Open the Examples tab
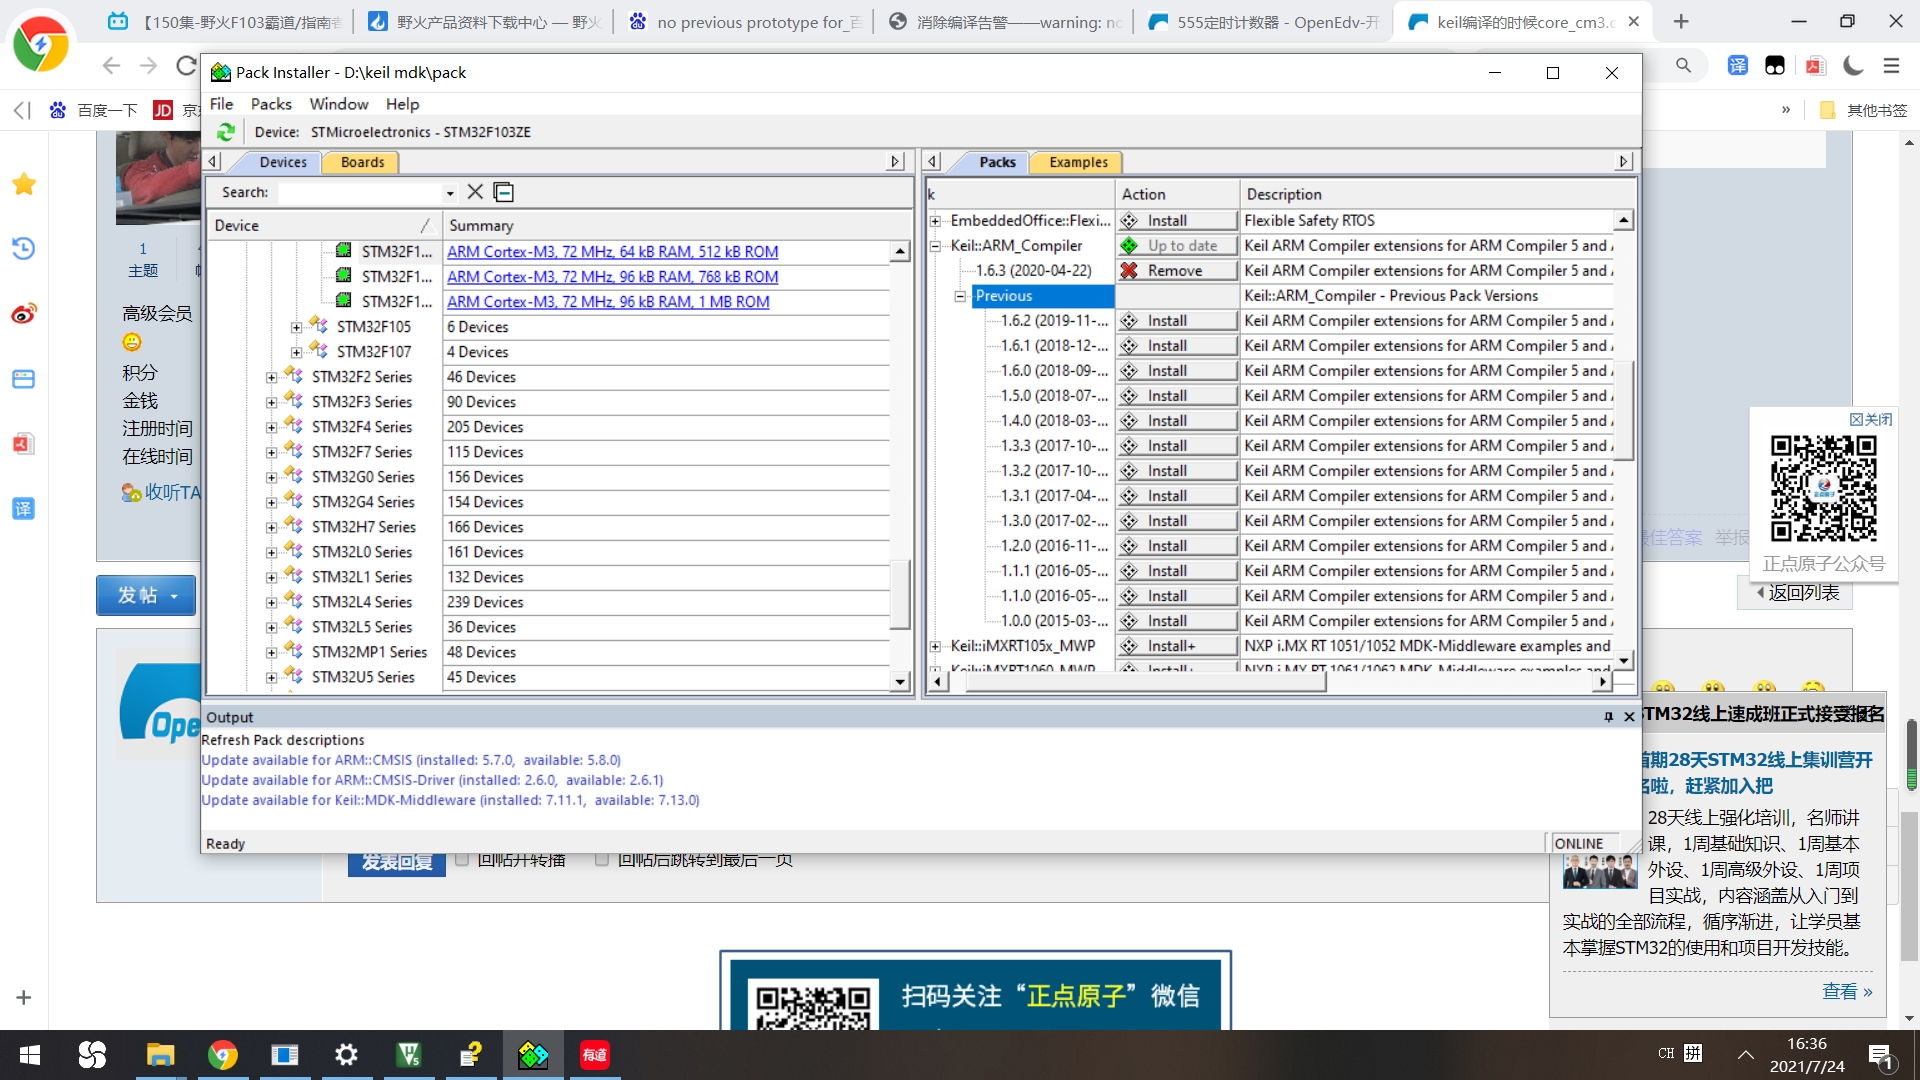The width and height of the screenshot is (1920, 1080). point(1078,162)
